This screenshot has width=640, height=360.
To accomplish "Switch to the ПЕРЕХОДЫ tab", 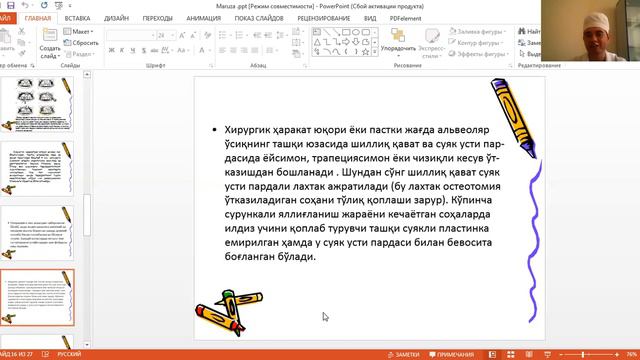I will (158, 18).
